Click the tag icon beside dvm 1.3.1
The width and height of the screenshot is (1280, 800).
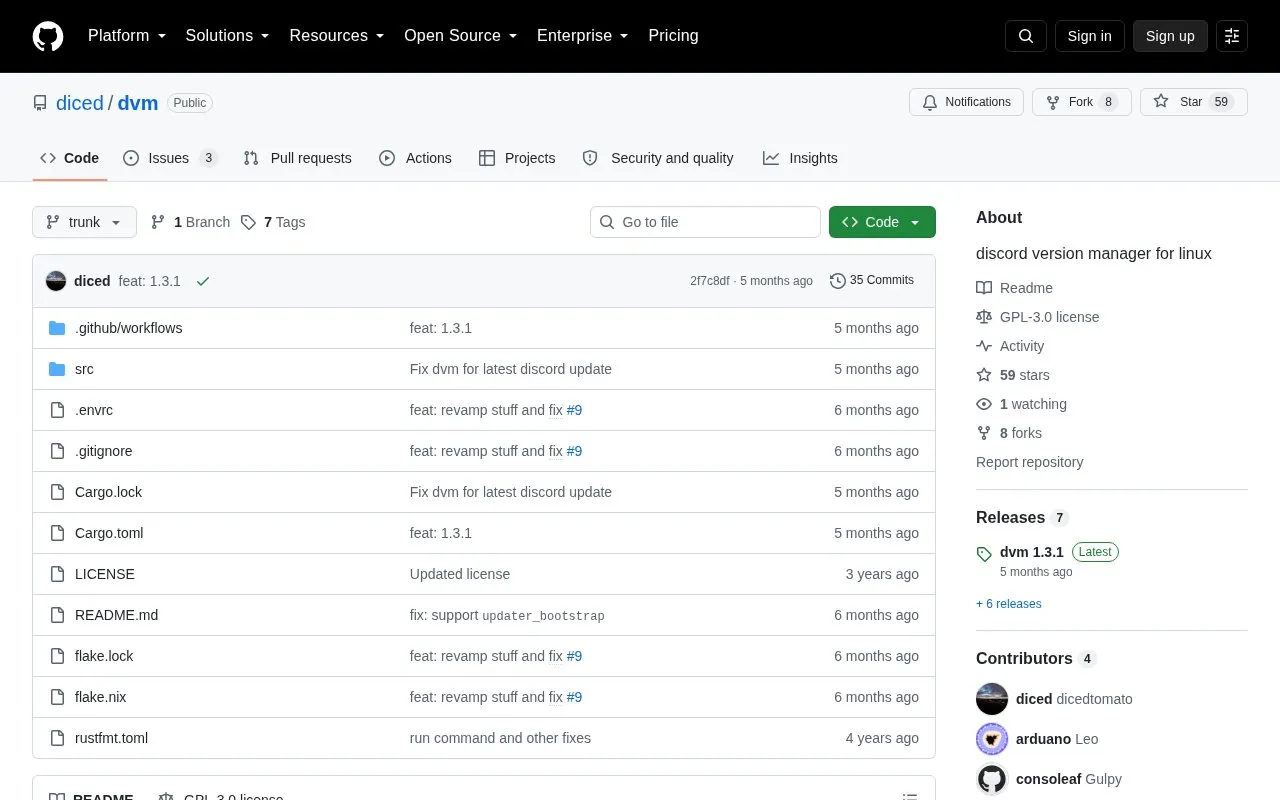[x=984, y=553]
